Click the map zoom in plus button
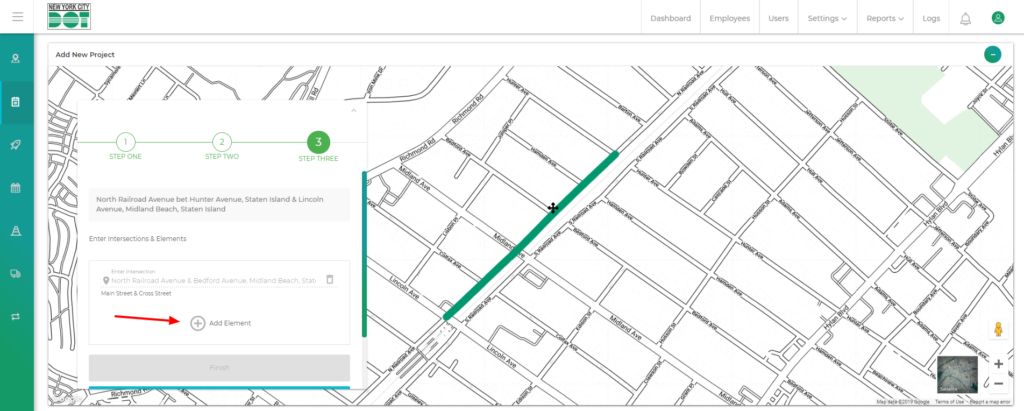 998,364
